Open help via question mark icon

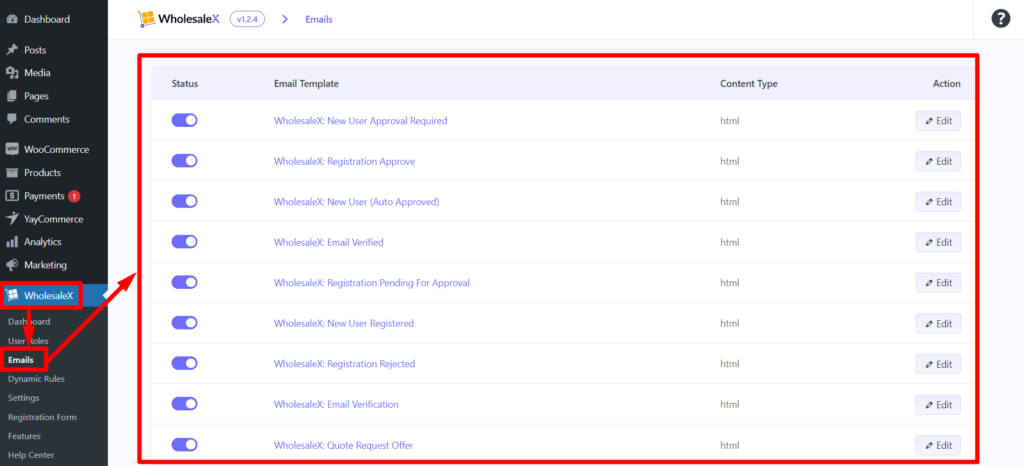[1000, 19]
